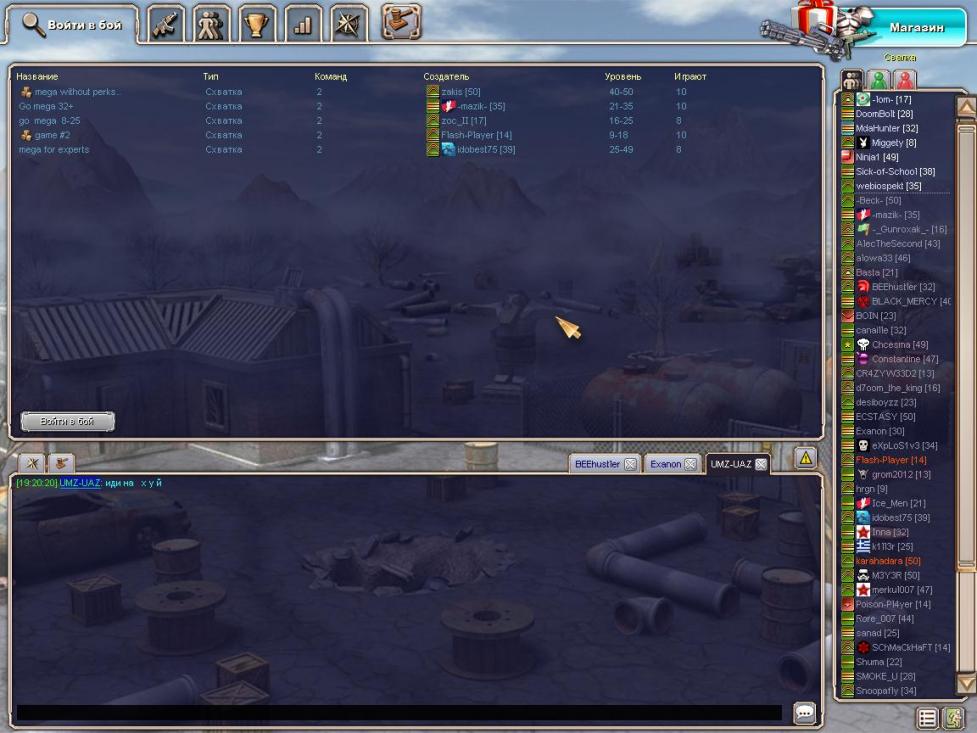The height and width of the screenshot is (733, 977).
Task: Open the weapons tab with rifle icon
Action: tap(165, 25)
